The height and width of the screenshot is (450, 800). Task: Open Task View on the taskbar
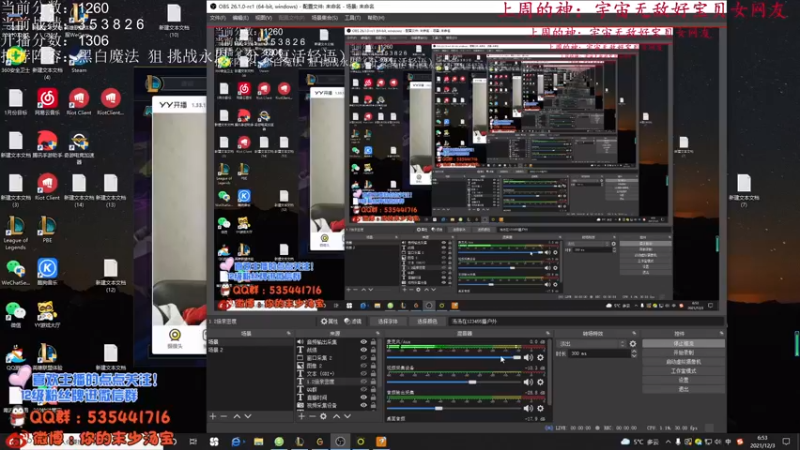[x=193, y=441]
